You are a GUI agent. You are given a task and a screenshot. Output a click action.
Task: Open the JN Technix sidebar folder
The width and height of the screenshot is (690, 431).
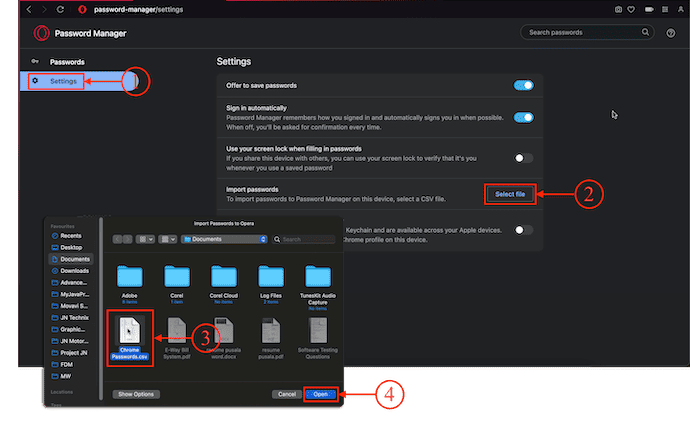pyautogui.click(x=70, y=317)
